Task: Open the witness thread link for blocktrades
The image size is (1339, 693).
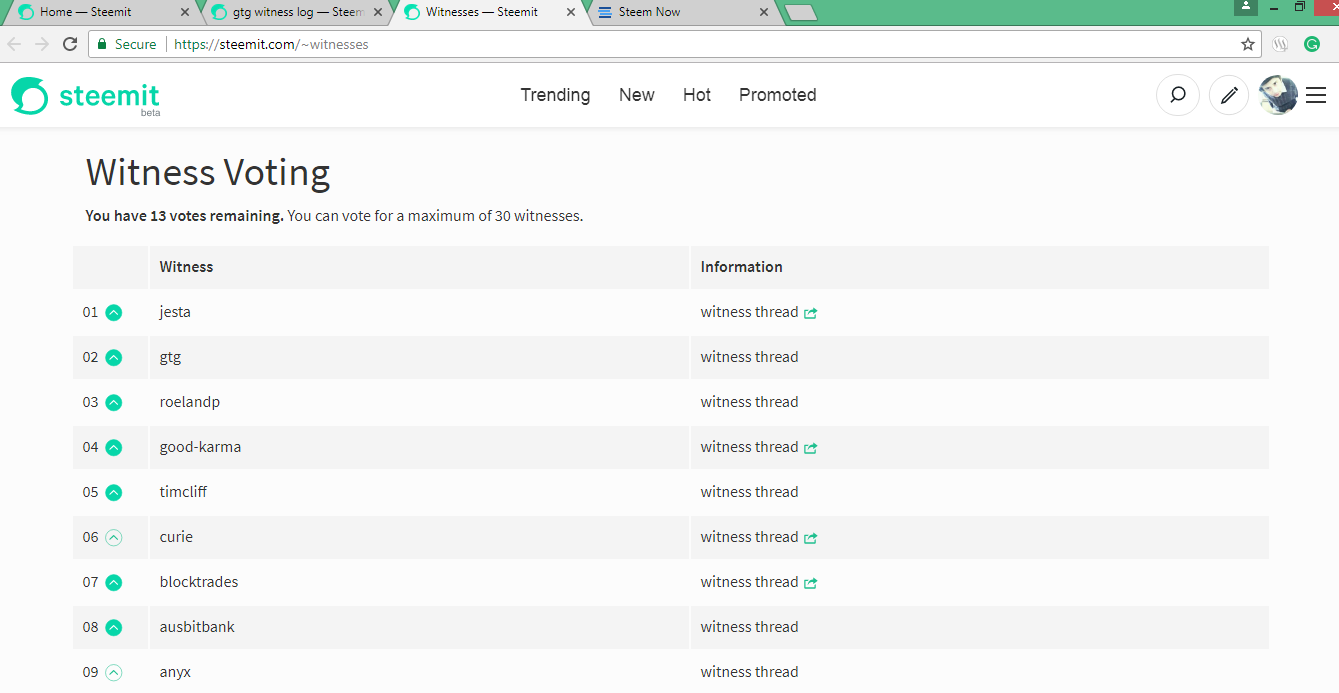Action: 749,582
